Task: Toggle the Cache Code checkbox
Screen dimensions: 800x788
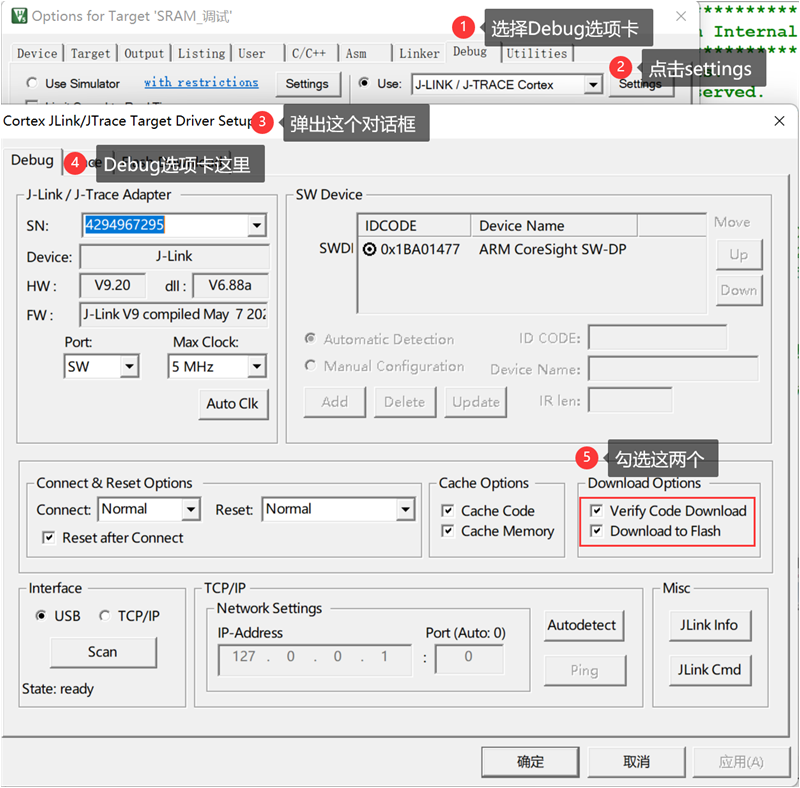Action: point(447,511)
